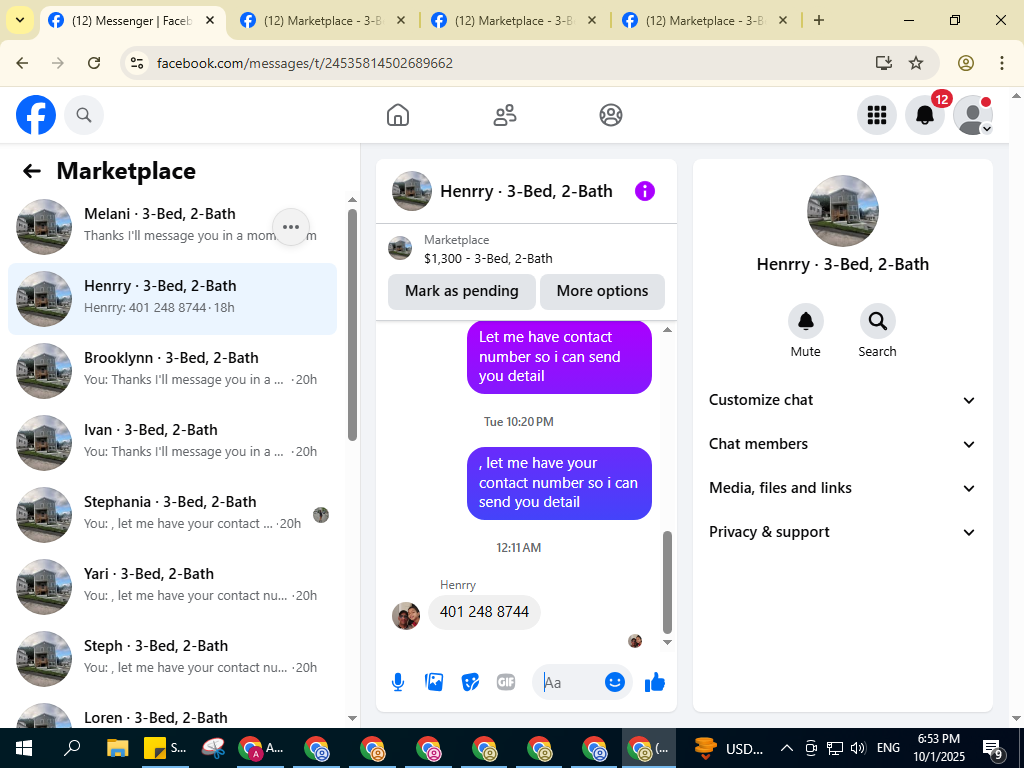The width and height of the screenshot is (1024, 768).
Task: Click message thread scrollbar thumb
Action: [667, 582]
